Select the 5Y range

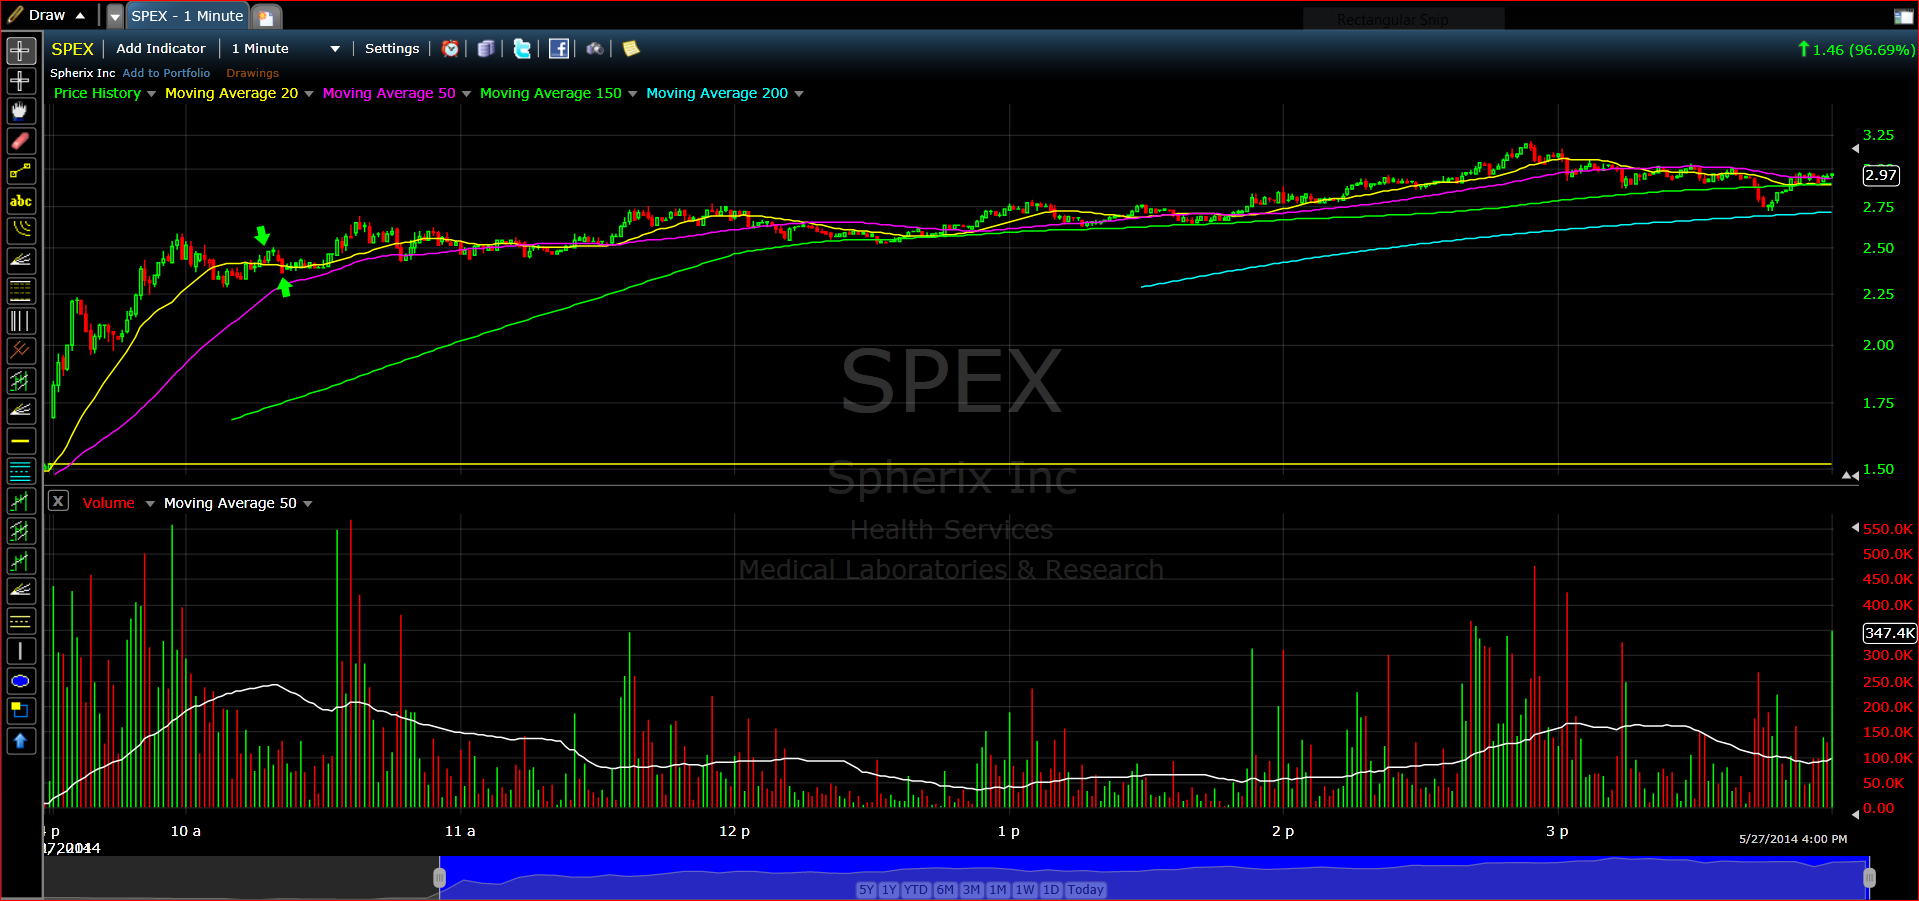point(866,889)
